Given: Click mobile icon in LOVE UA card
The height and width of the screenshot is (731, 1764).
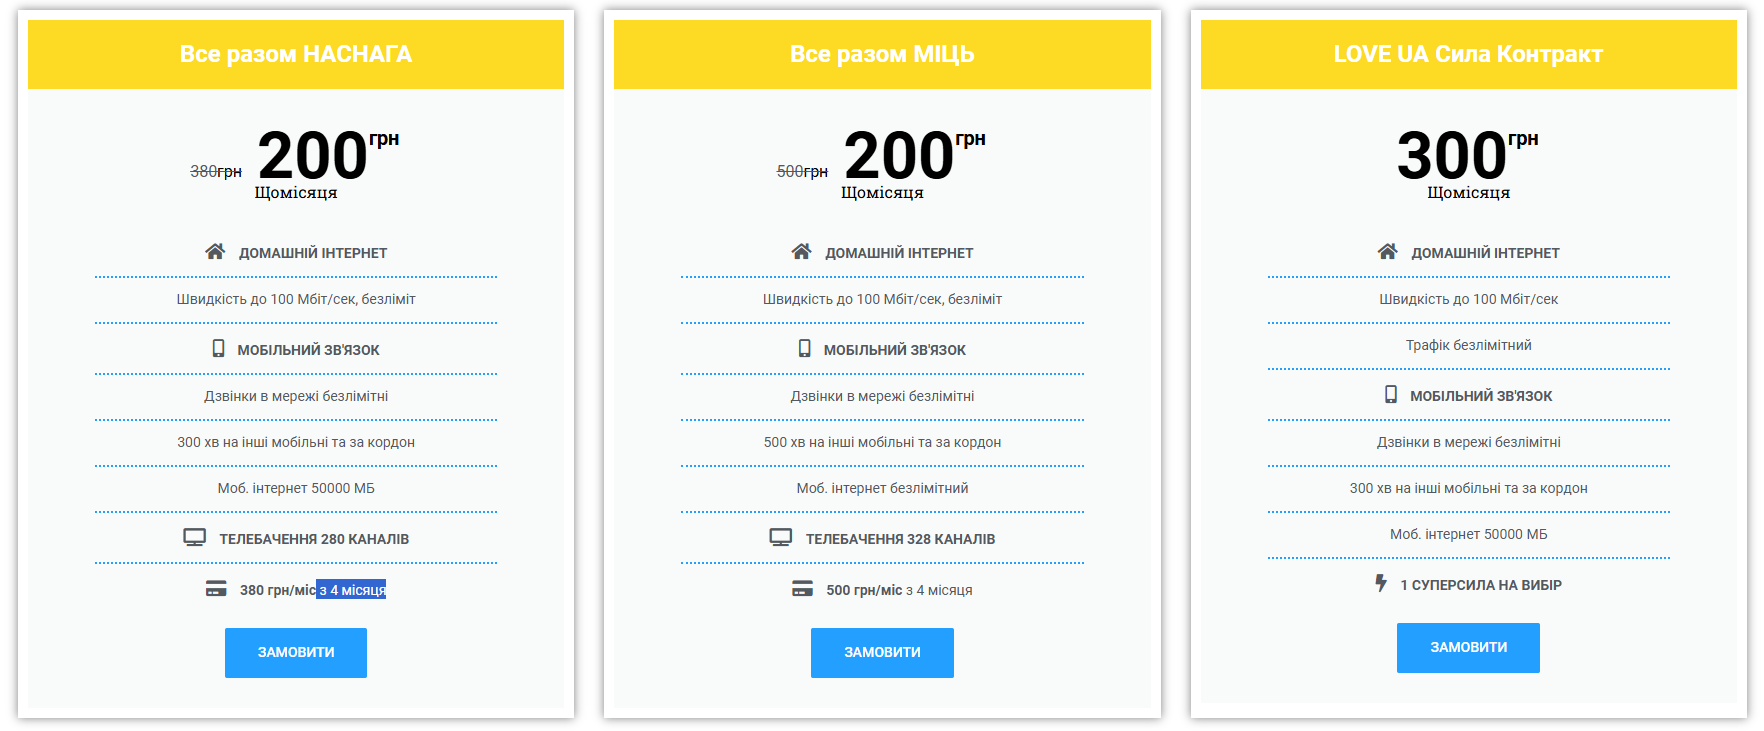Looking at the screenshot, I should pyautogui.click(x=1390, y=395).
